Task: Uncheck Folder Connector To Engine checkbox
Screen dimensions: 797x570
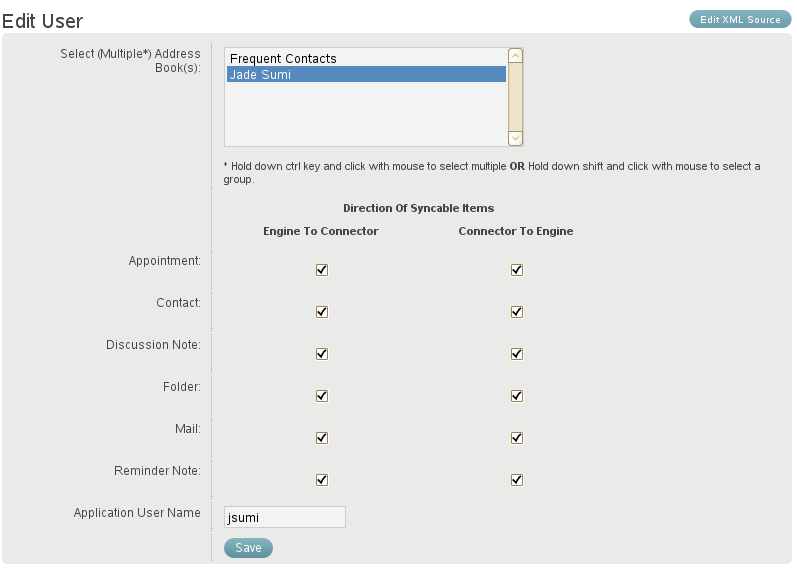Action: tap(517, 396)
